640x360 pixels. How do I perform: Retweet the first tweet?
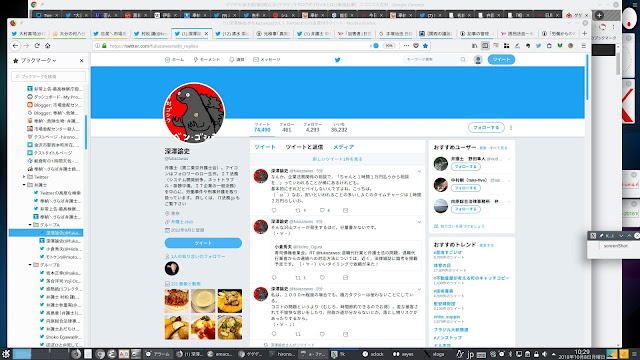coord(298,211)
